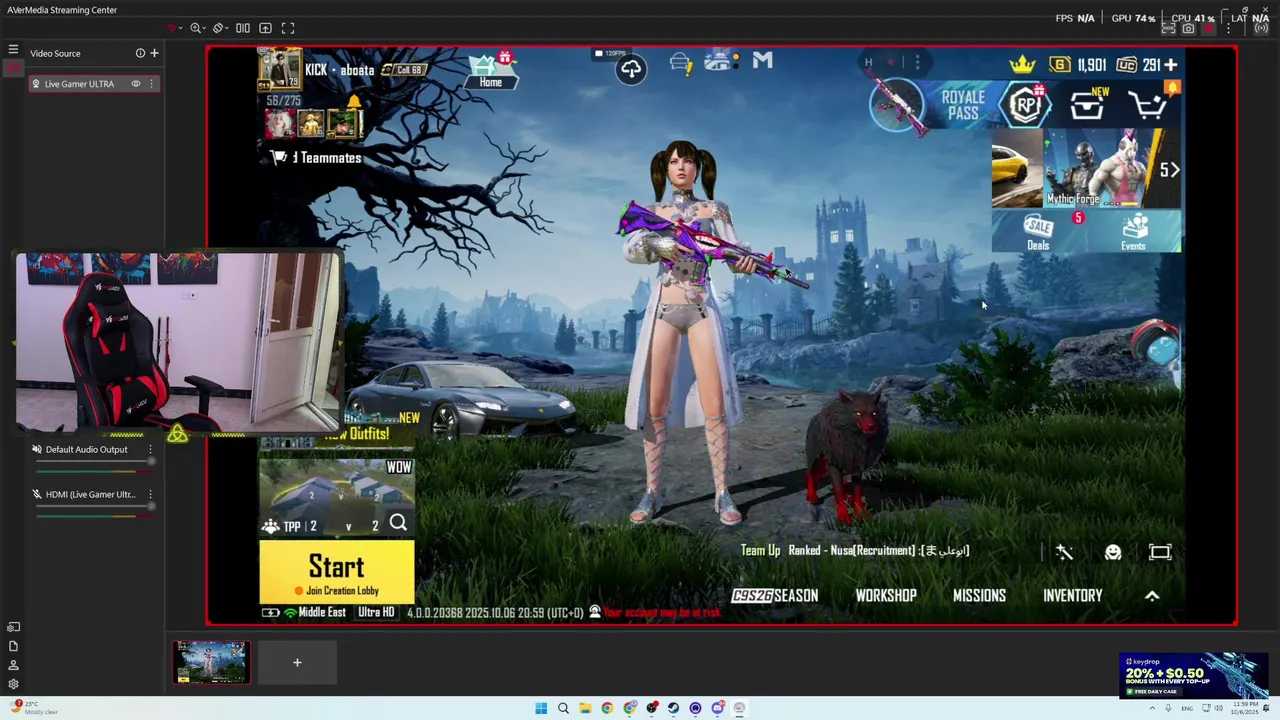
Task: Unmute HDMI (Live Gamer Ultra) audio
Action: click(x=37, y=494)
